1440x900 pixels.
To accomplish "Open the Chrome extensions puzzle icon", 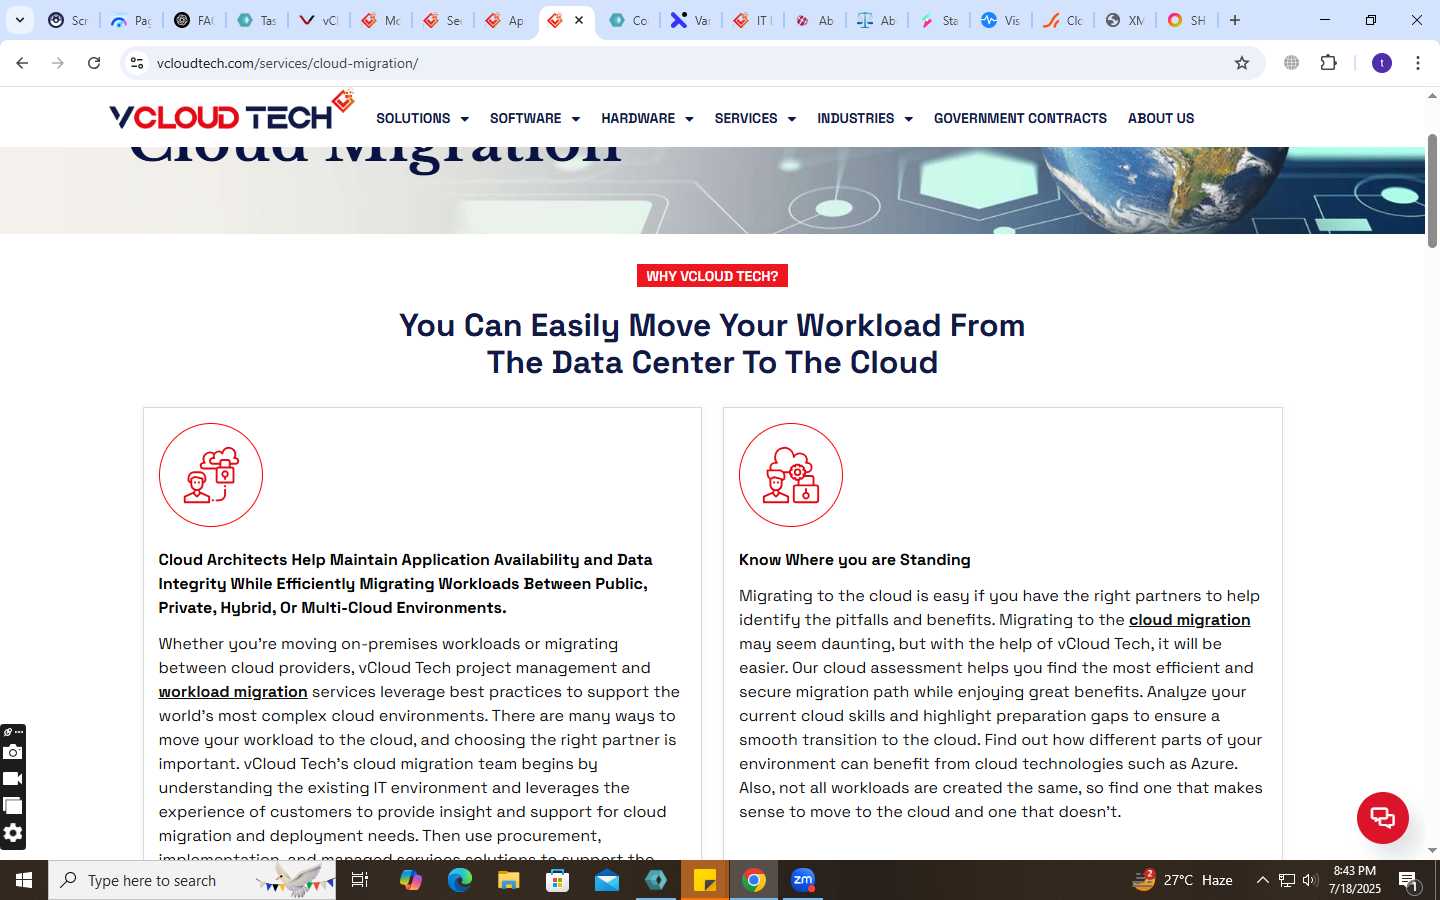I will click(x=1328, y=63).
